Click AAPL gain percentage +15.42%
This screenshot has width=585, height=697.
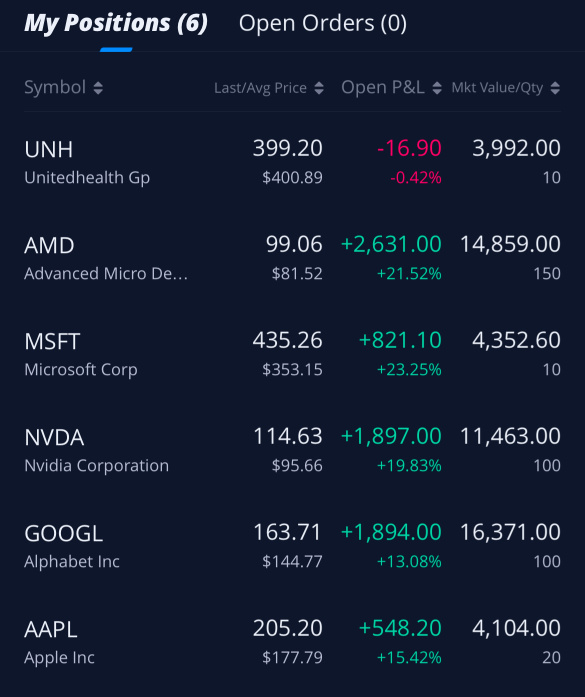409,658
